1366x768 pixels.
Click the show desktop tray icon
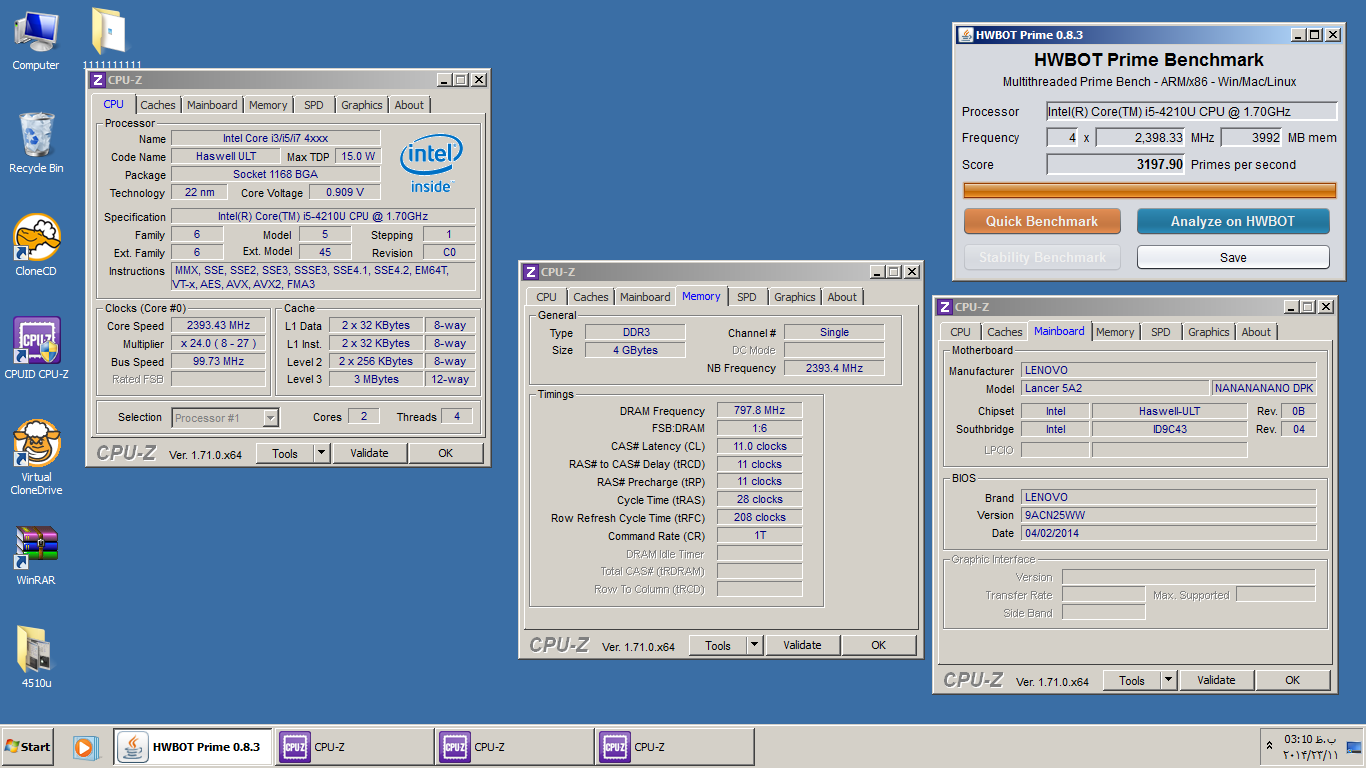1354,747
